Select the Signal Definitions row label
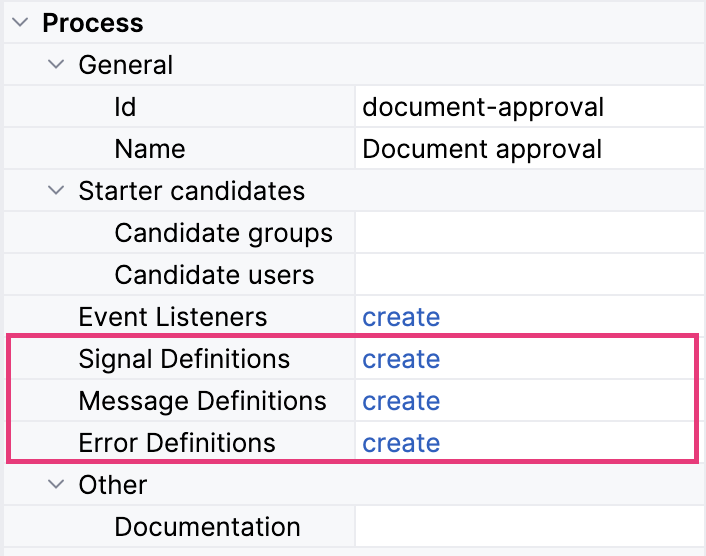This screenshot has height=556, width=706. [x=184, y=359]
